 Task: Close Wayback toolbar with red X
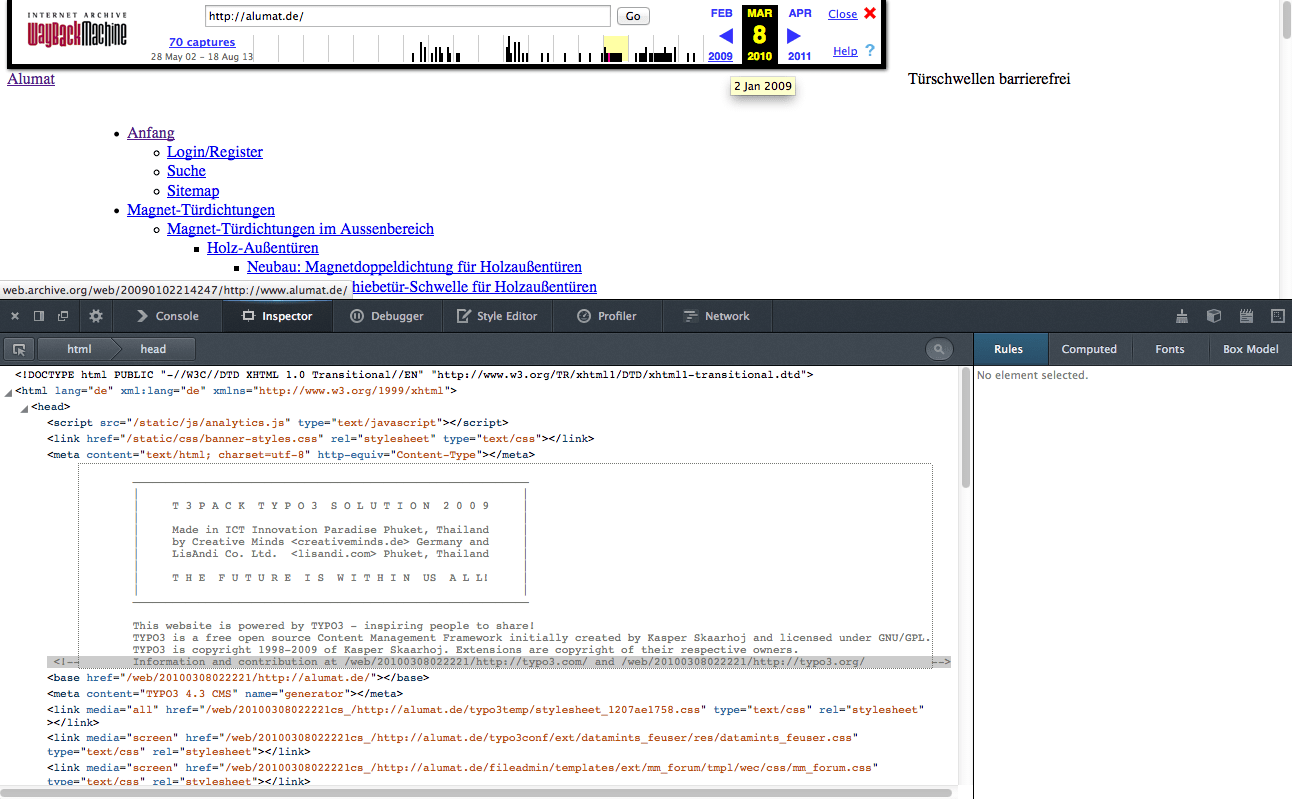[x=870, y=13]
